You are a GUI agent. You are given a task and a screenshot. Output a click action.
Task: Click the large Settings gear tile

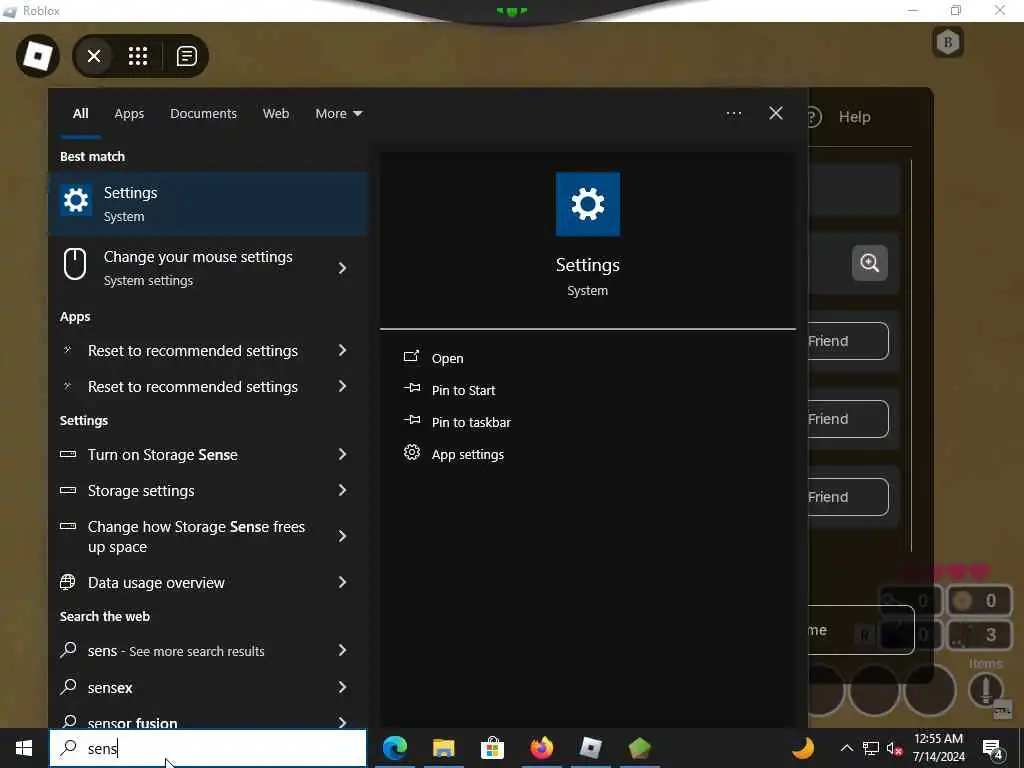[x=588, y=204]
